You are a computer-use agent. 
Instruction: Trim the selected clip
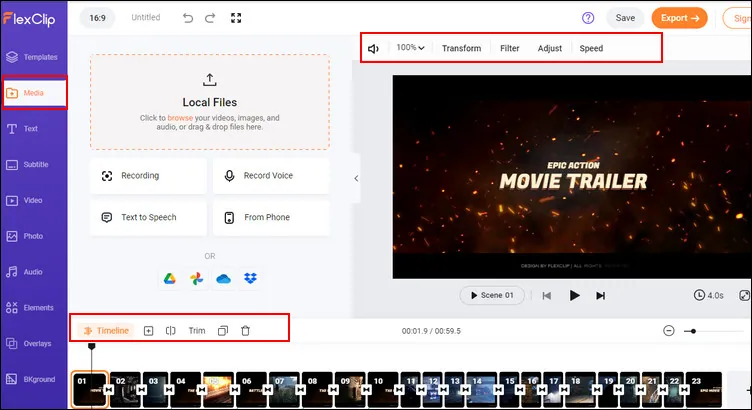(x=197, y=331)
